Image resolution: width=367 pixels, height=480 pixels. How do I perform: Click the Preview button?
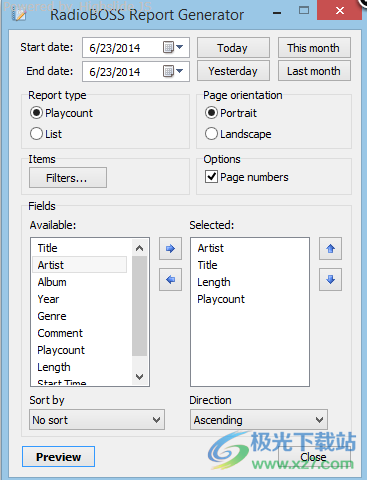click(x=58, y=457)
